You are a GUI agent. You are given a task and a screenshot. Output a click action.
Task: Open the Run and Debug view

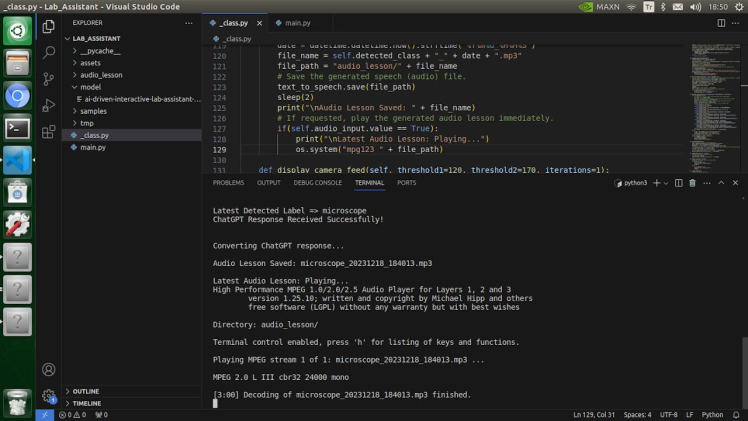pos(48,105)
